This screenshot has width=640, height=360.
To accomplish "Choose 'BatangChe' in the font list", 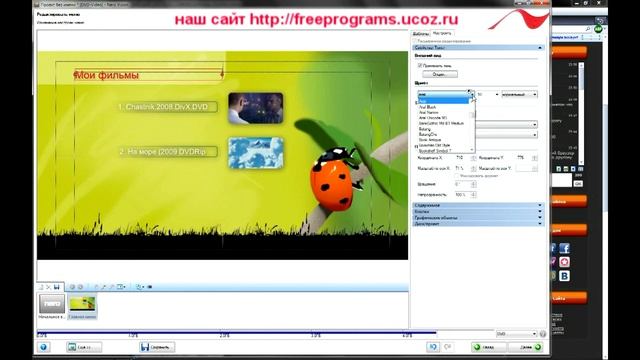I will tap(428, 134).
